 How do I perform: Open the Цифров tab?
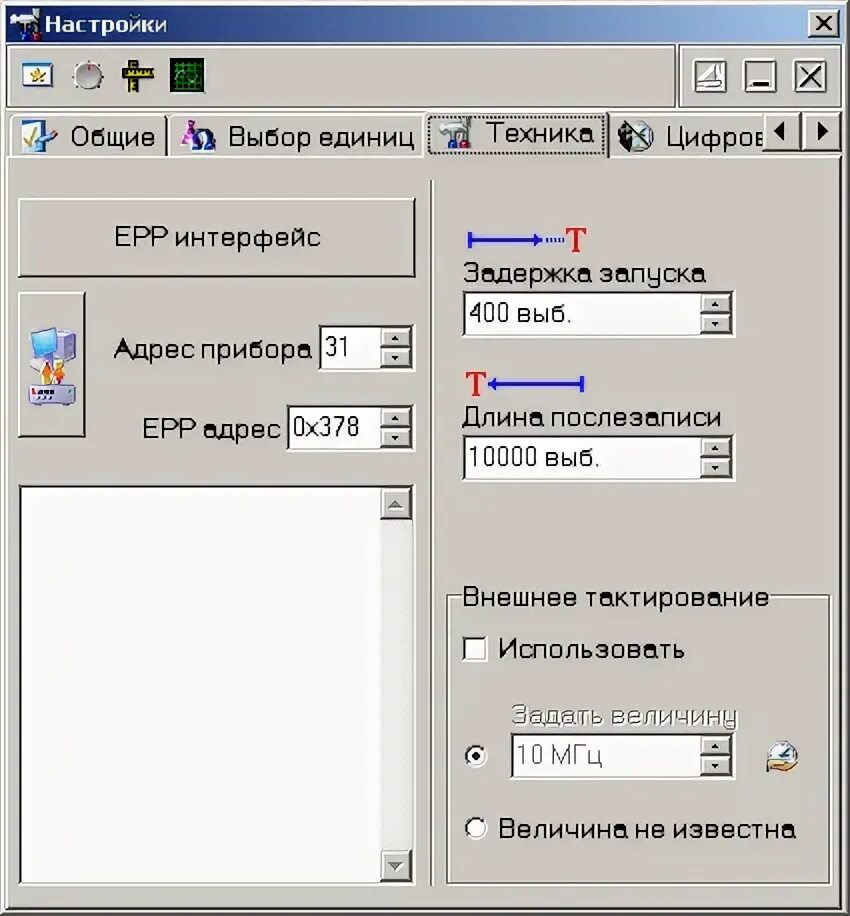689,136
